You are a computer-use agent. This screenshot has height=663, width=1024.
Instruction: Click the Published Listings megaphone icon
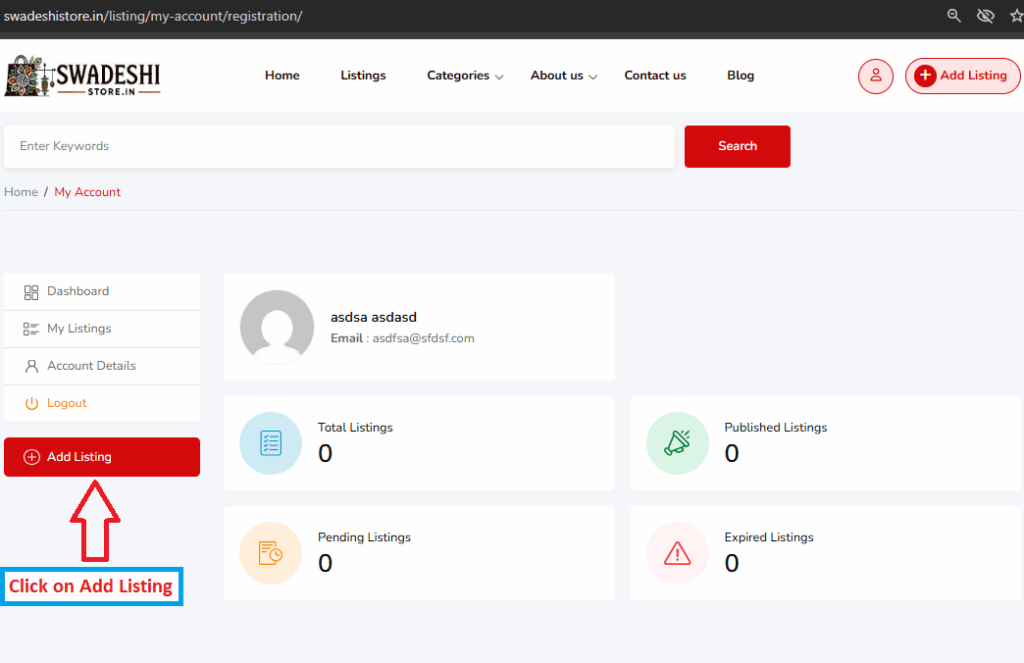677,443
